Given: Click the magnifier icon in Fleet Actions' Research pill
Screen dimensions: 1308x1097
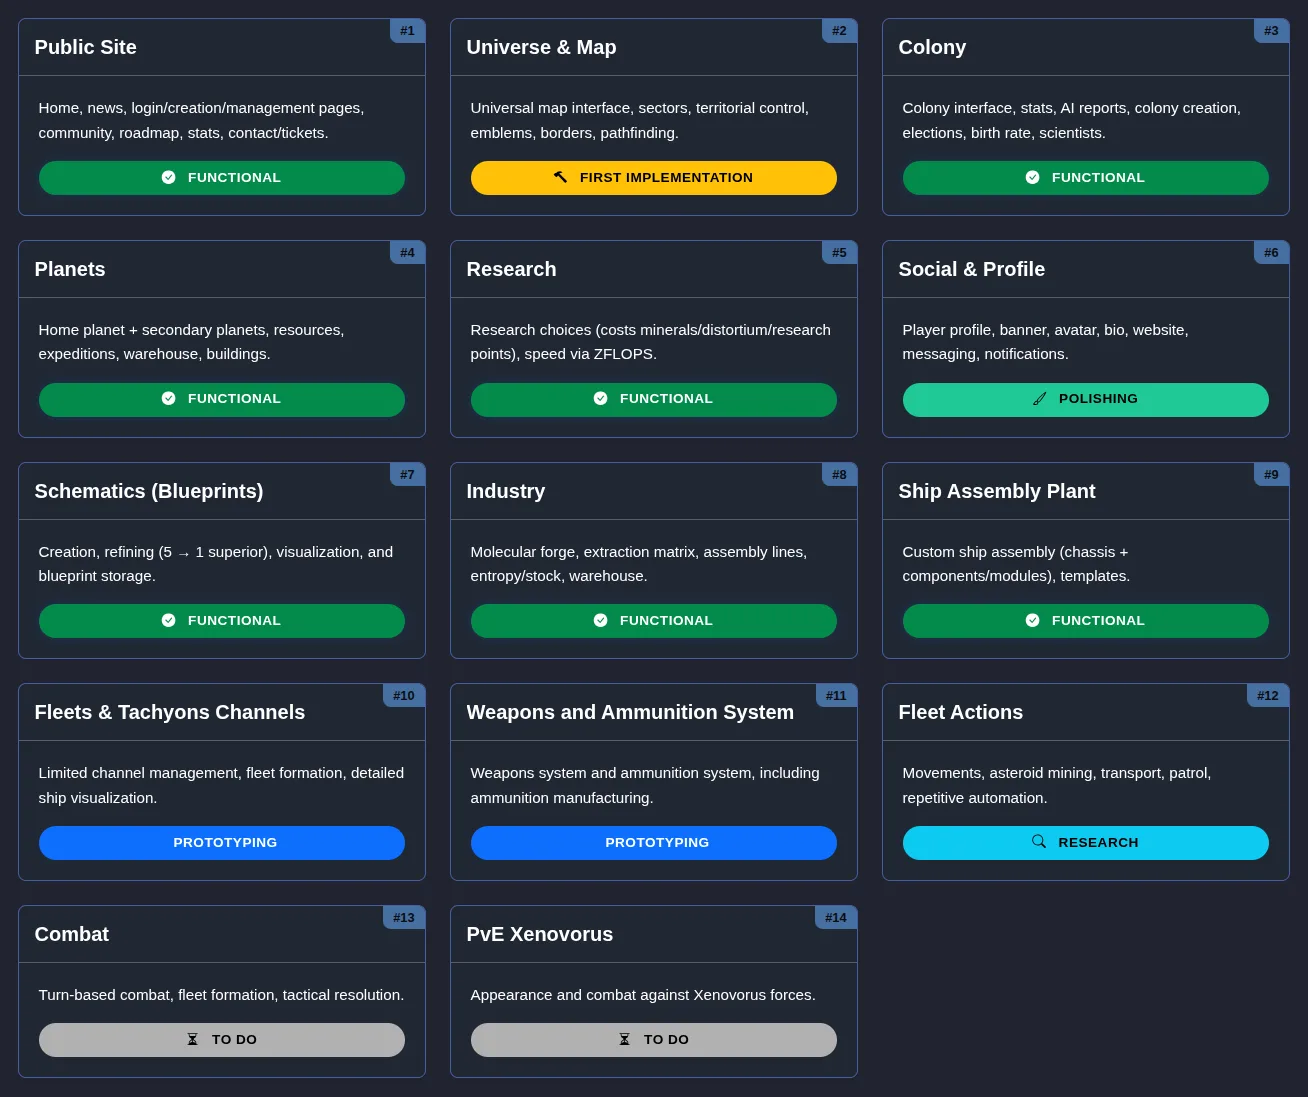Looking at the screenshot, I should tap(1039, 841).
